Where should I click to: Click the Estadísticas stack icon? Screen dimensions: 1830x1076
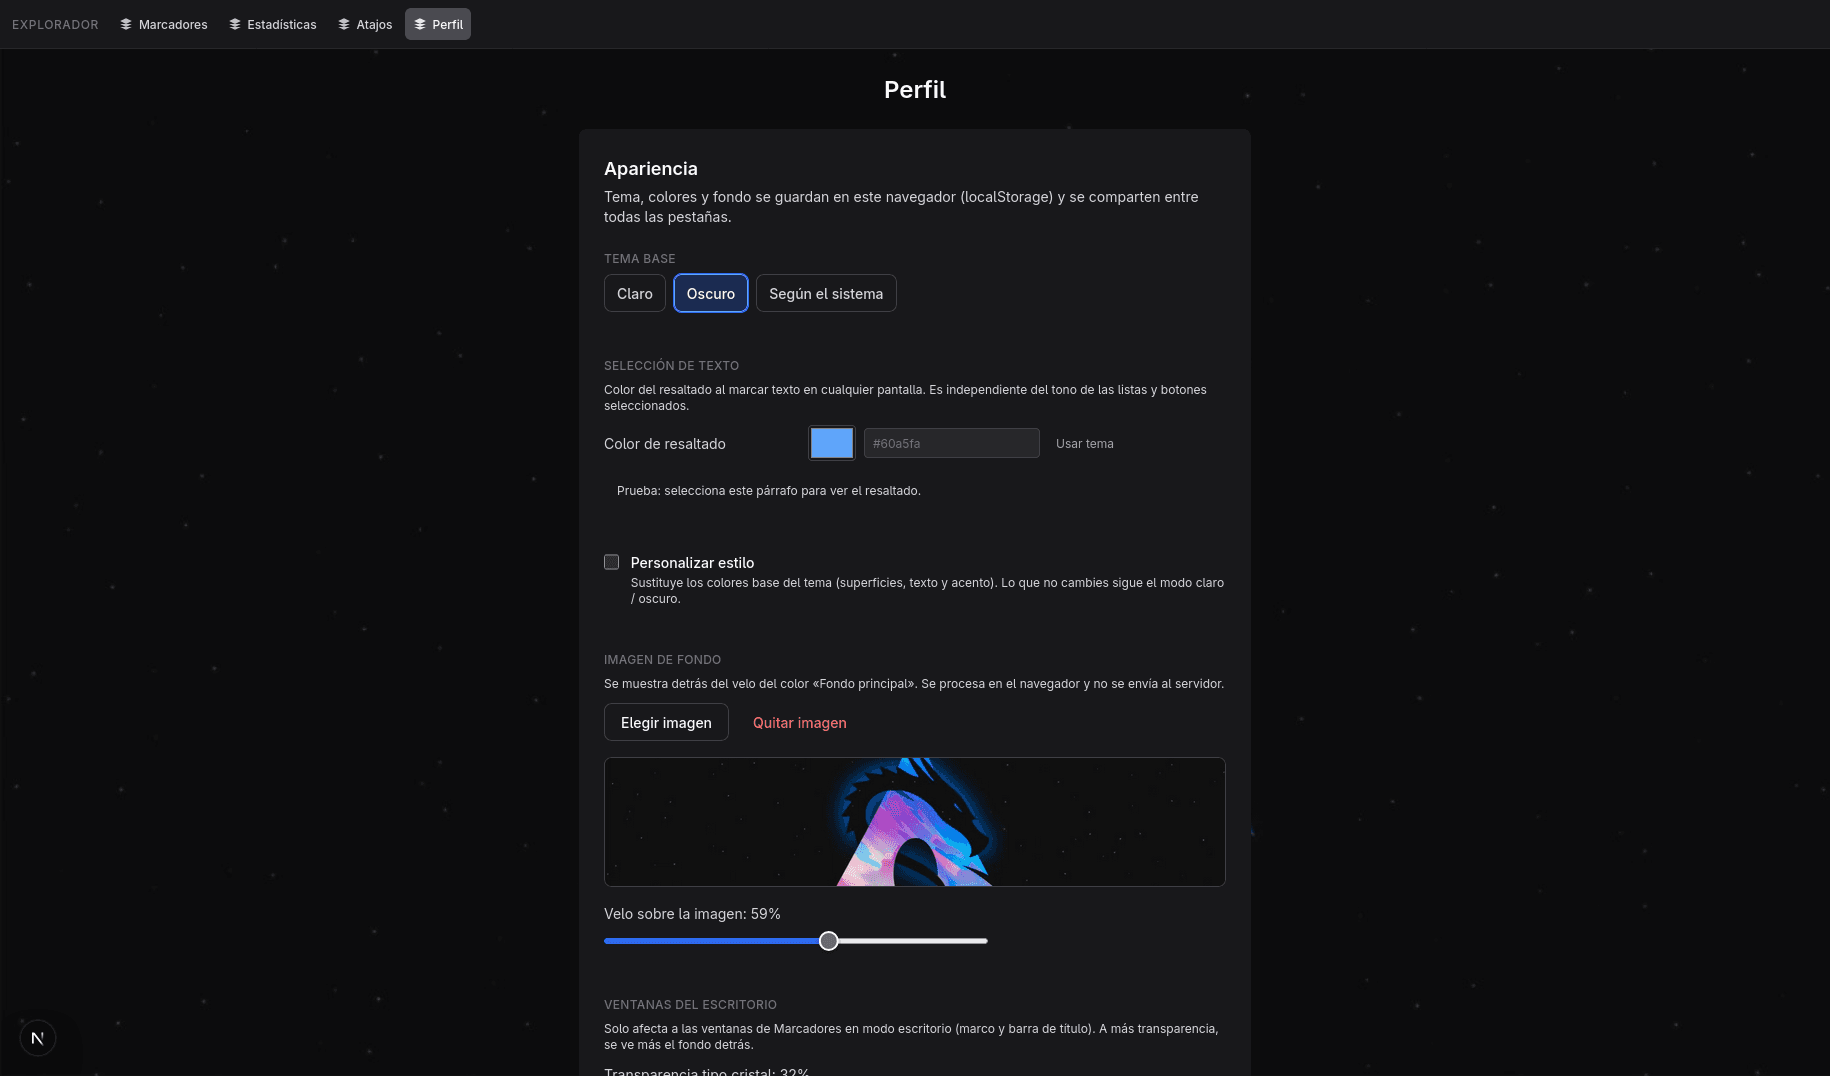tap(235, 24)
